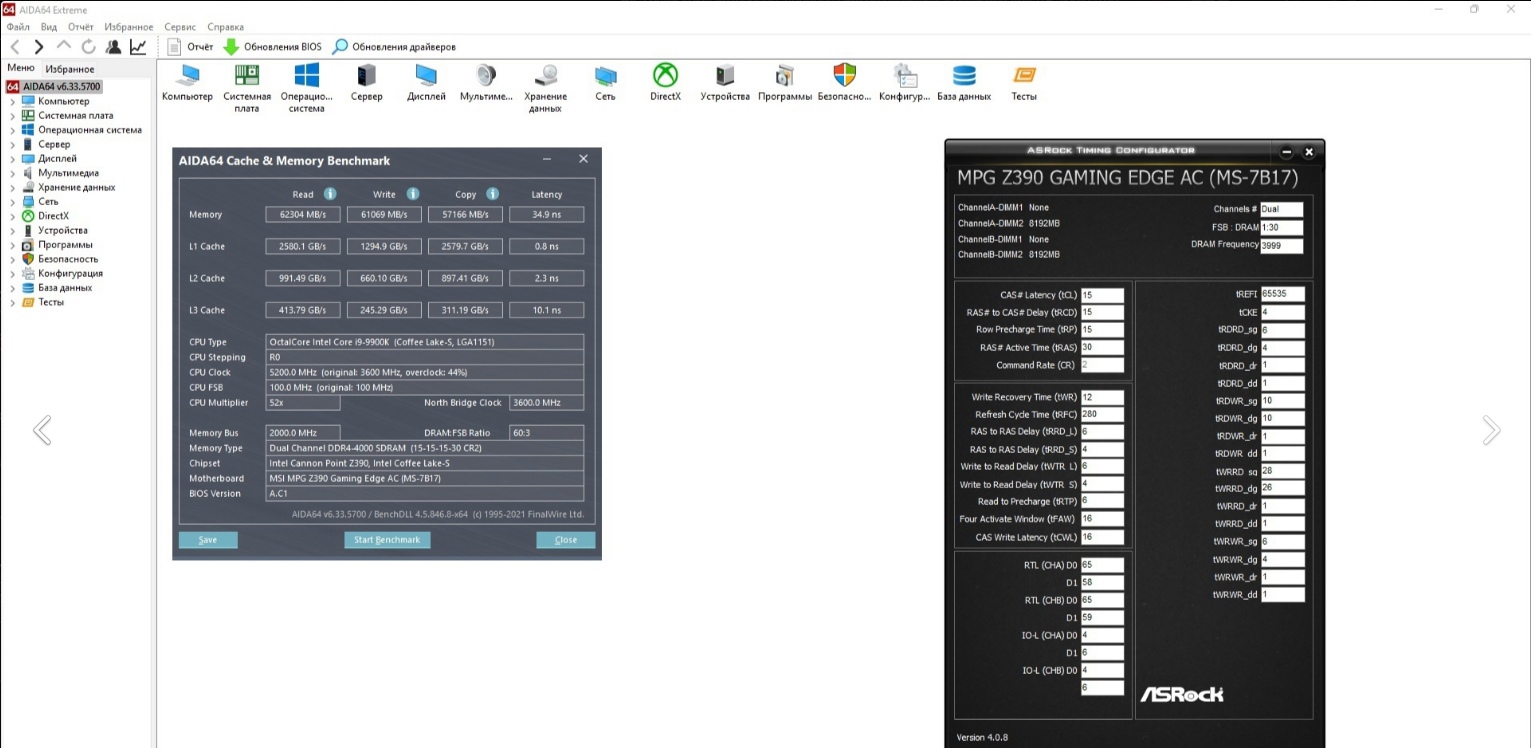Expand the Хранение данных node in the sidebar tree
The image size is (1531, 748).
click(x=13, y=187)
